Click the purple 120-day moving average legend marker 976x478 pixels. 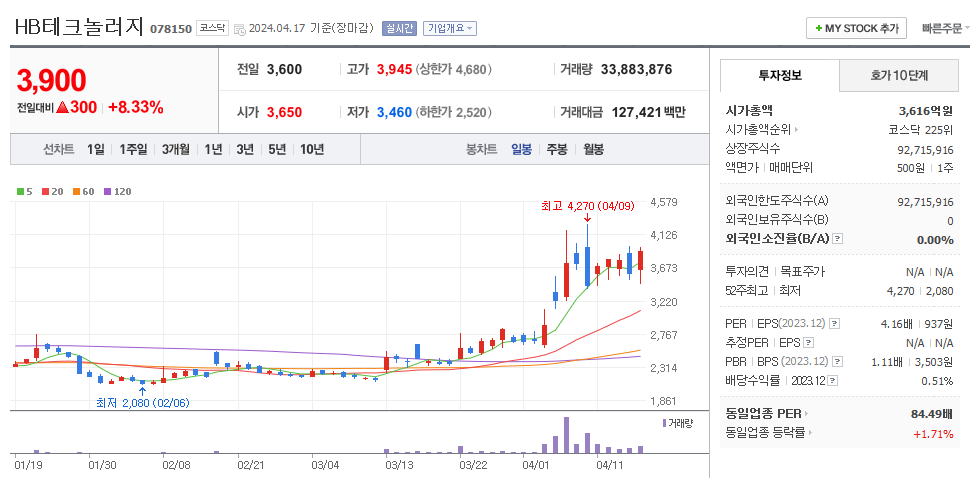click(107, 192)
